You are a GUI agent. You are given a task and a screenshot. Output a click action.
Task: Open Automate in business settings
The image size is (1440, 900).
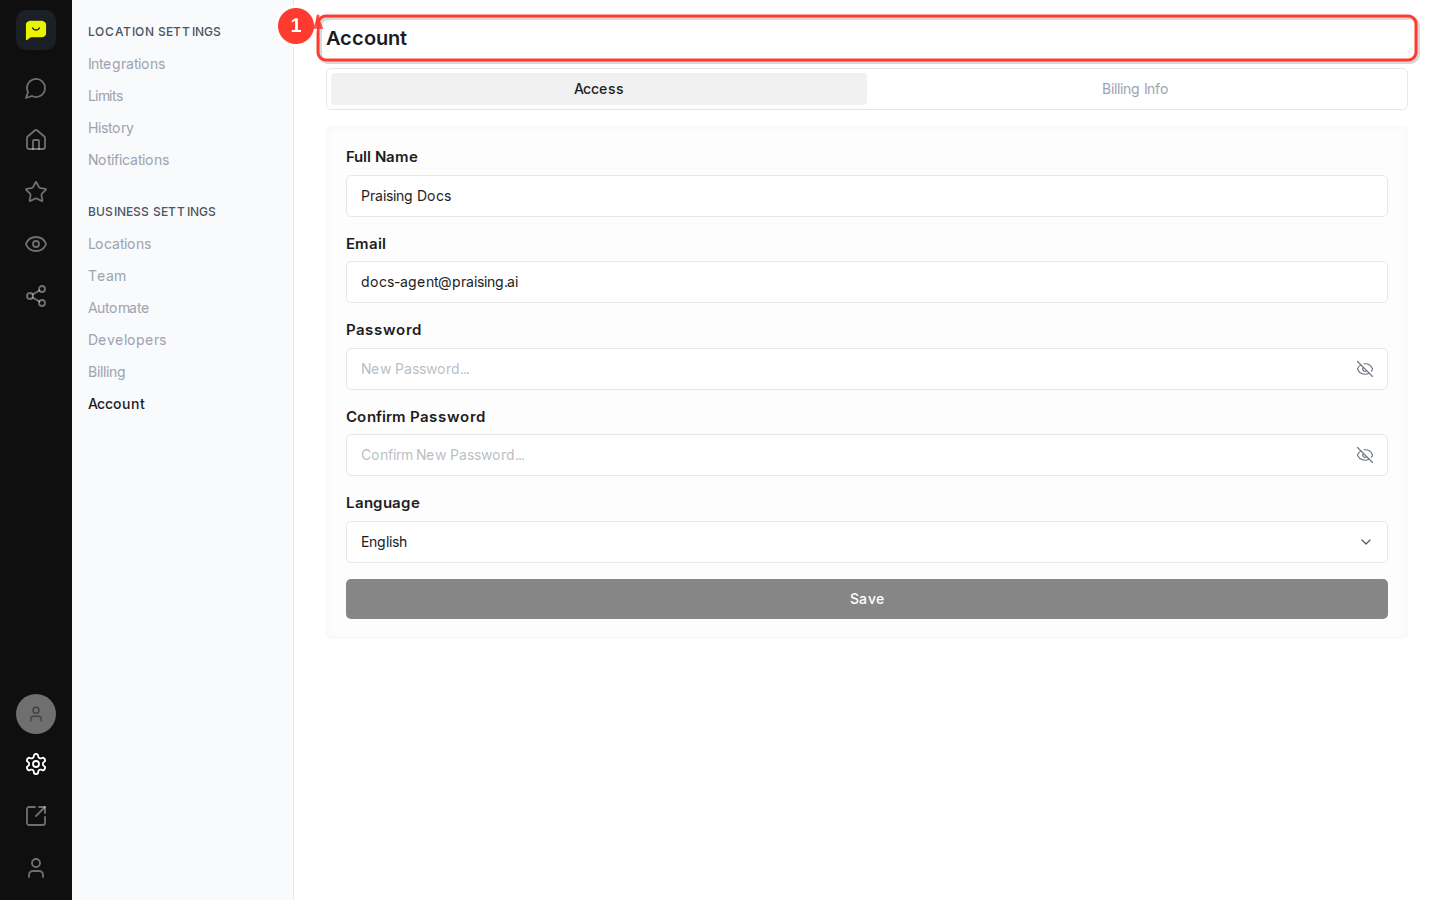[118, 308]
